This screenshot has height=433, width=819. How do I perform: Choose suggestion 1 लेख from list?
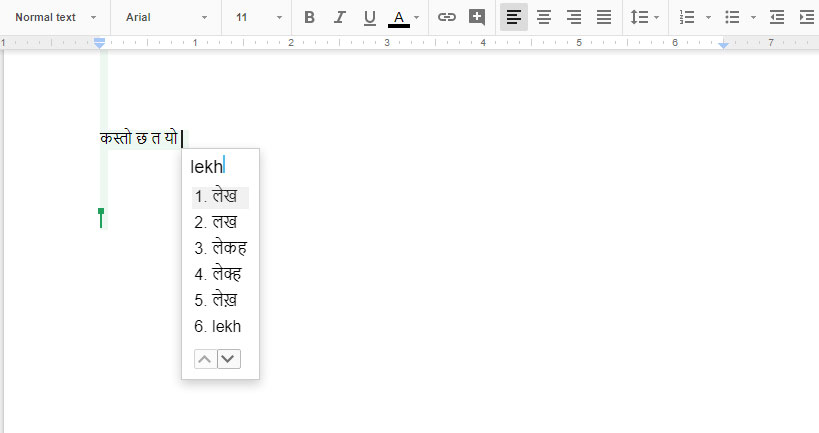[x=221, y=197]
